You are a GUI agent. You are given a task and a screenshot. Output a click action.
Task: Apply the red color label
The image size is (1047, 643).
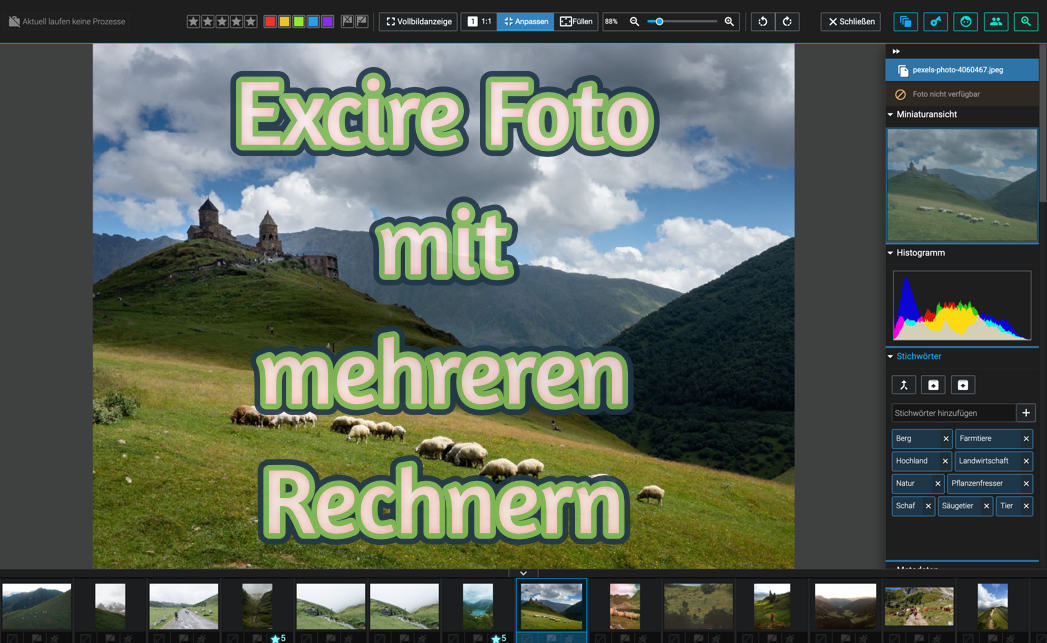tap(270, 21)
